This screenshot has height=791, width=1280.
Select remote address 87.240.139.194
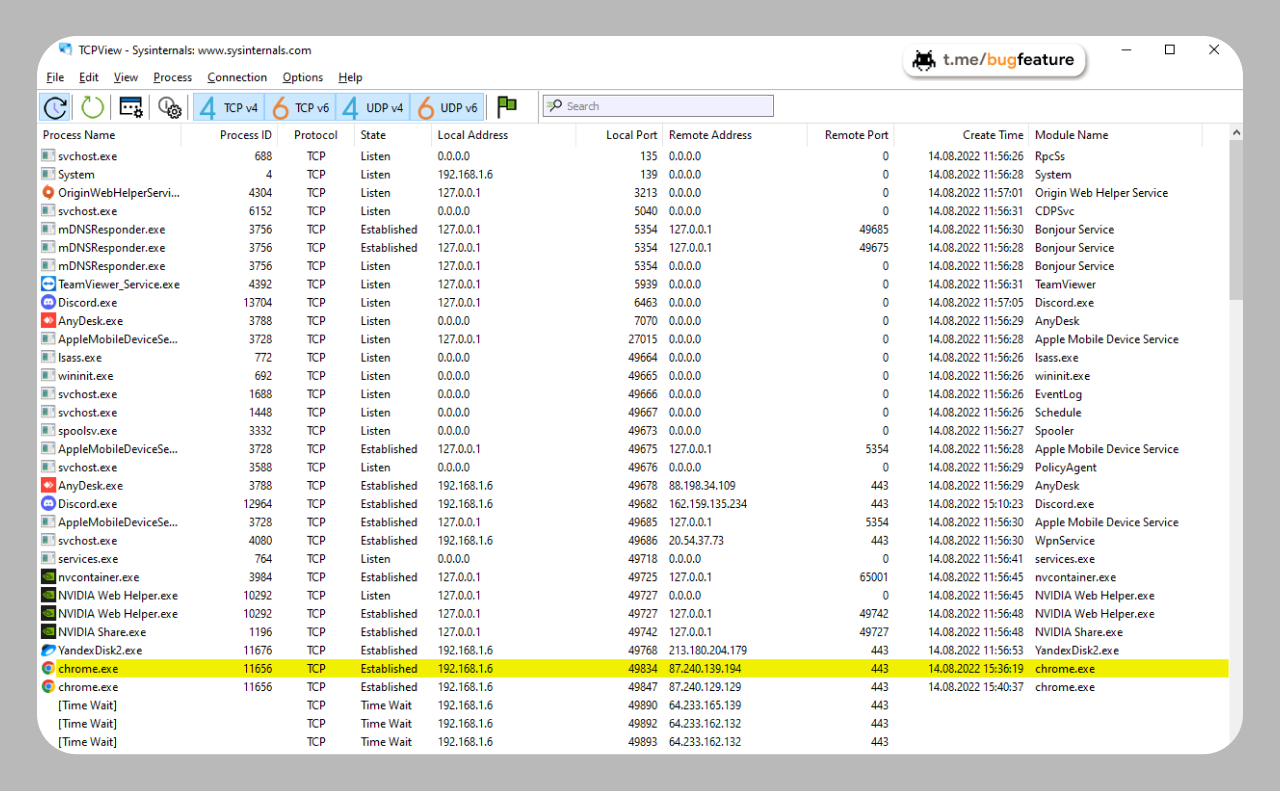pyautogui.click(x=705, y=669)
